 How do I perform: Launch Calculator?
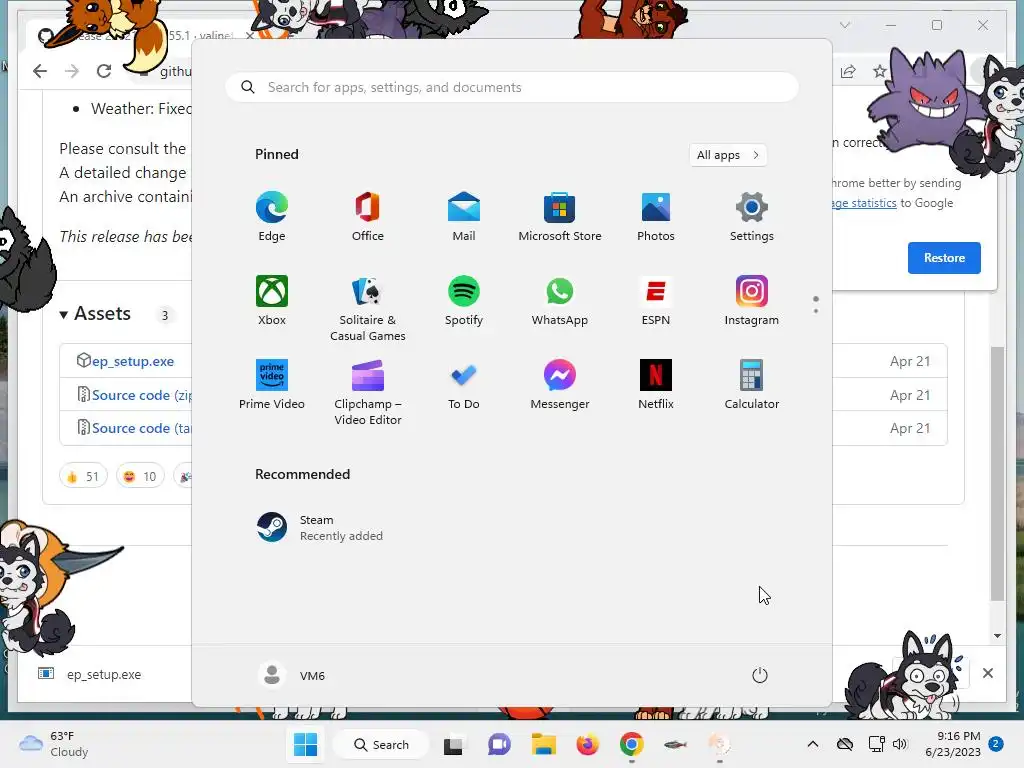pos(752,385)
